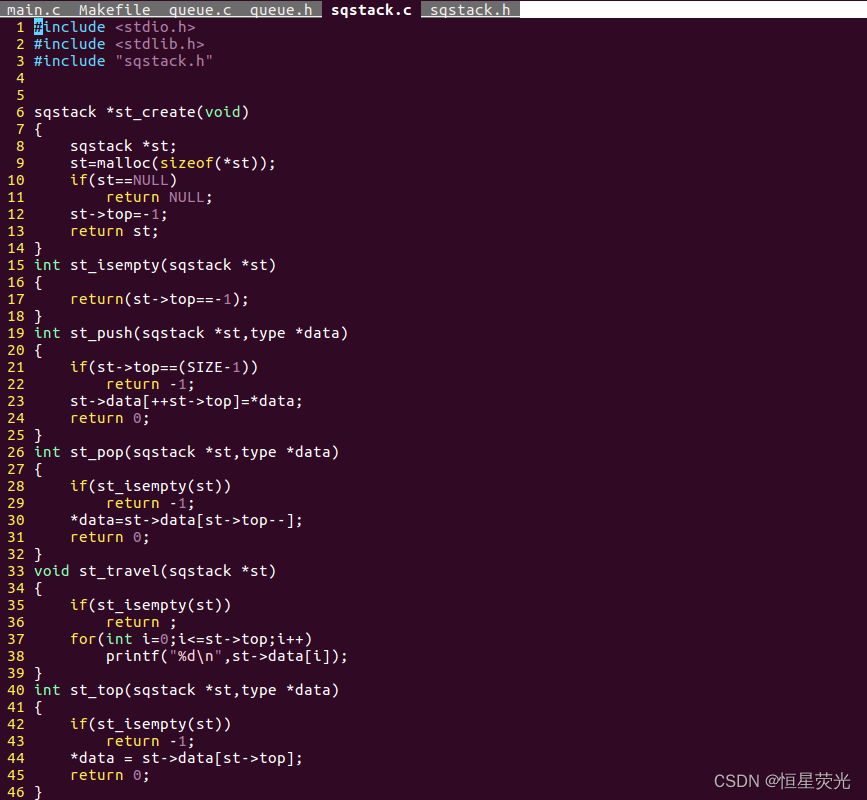Switch to the queue.c tab
Image resolution: width=867 pixels, height=800 pixels.
(x=200, y=9)
